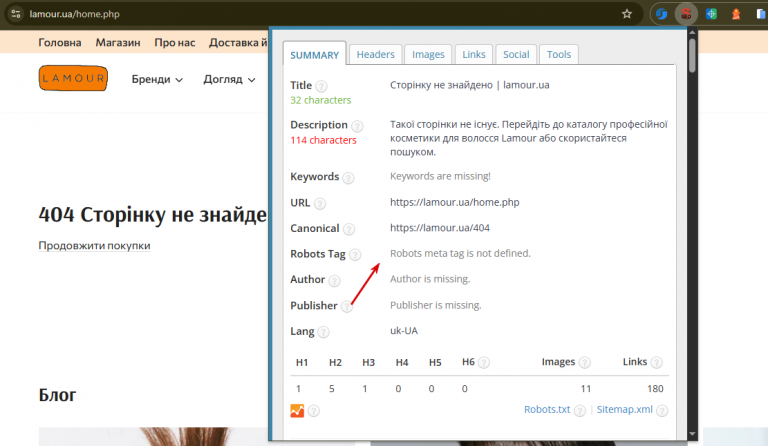Open the Social tab
768x446 pixels.
[x=516, y=54]
